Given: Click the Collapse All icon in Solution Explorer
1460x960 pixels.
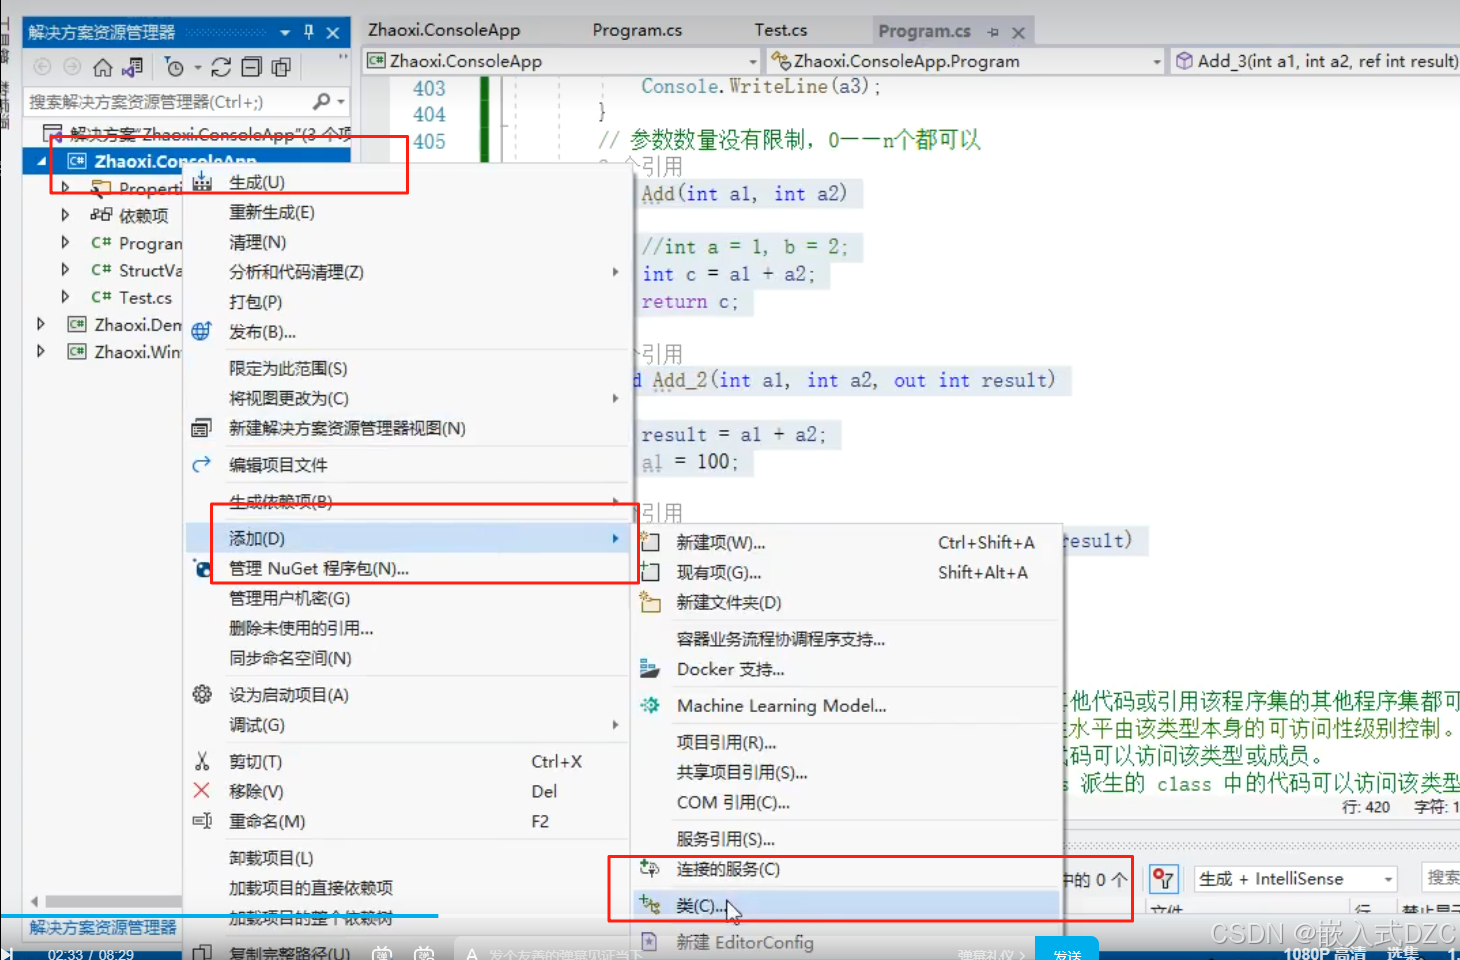Looking at the screenshot, I should click(x=252, y=67).
